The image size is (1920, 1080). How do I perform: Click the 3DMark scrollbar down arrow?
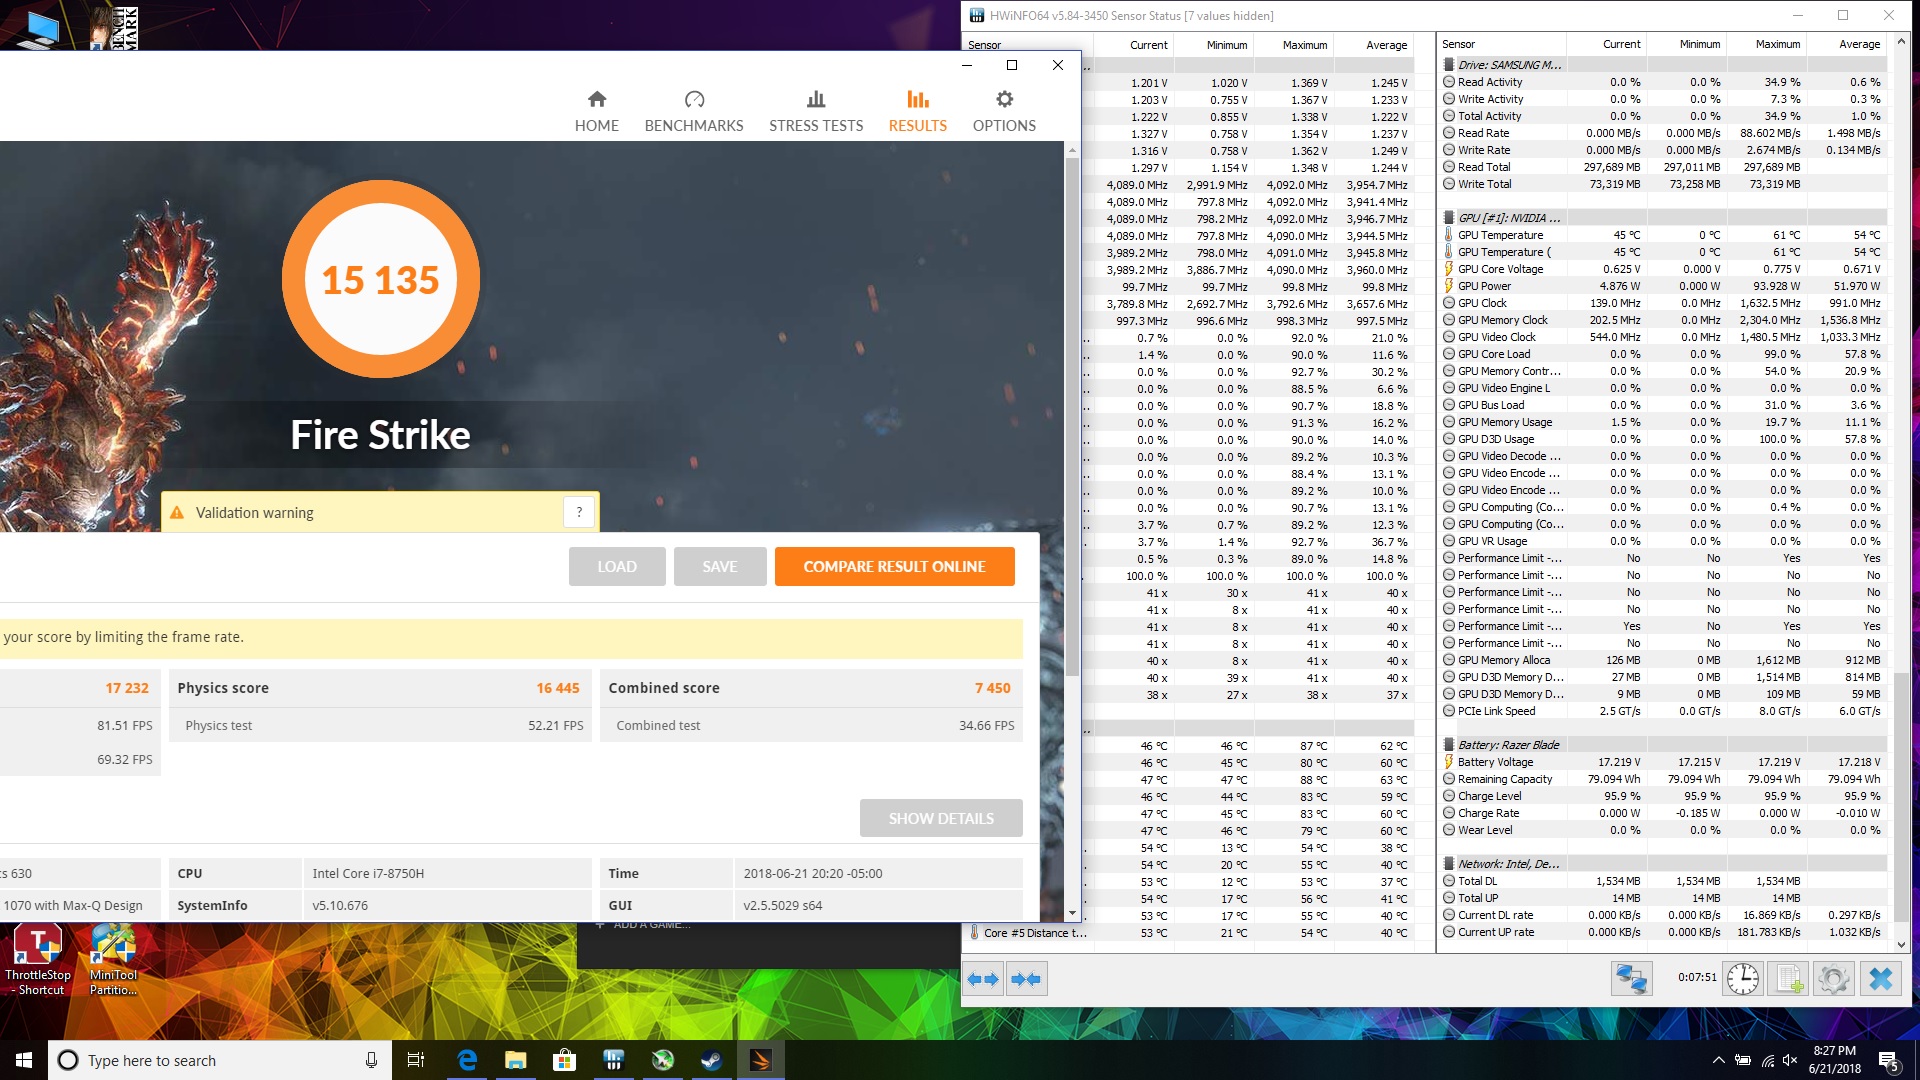click(1072, 912)
